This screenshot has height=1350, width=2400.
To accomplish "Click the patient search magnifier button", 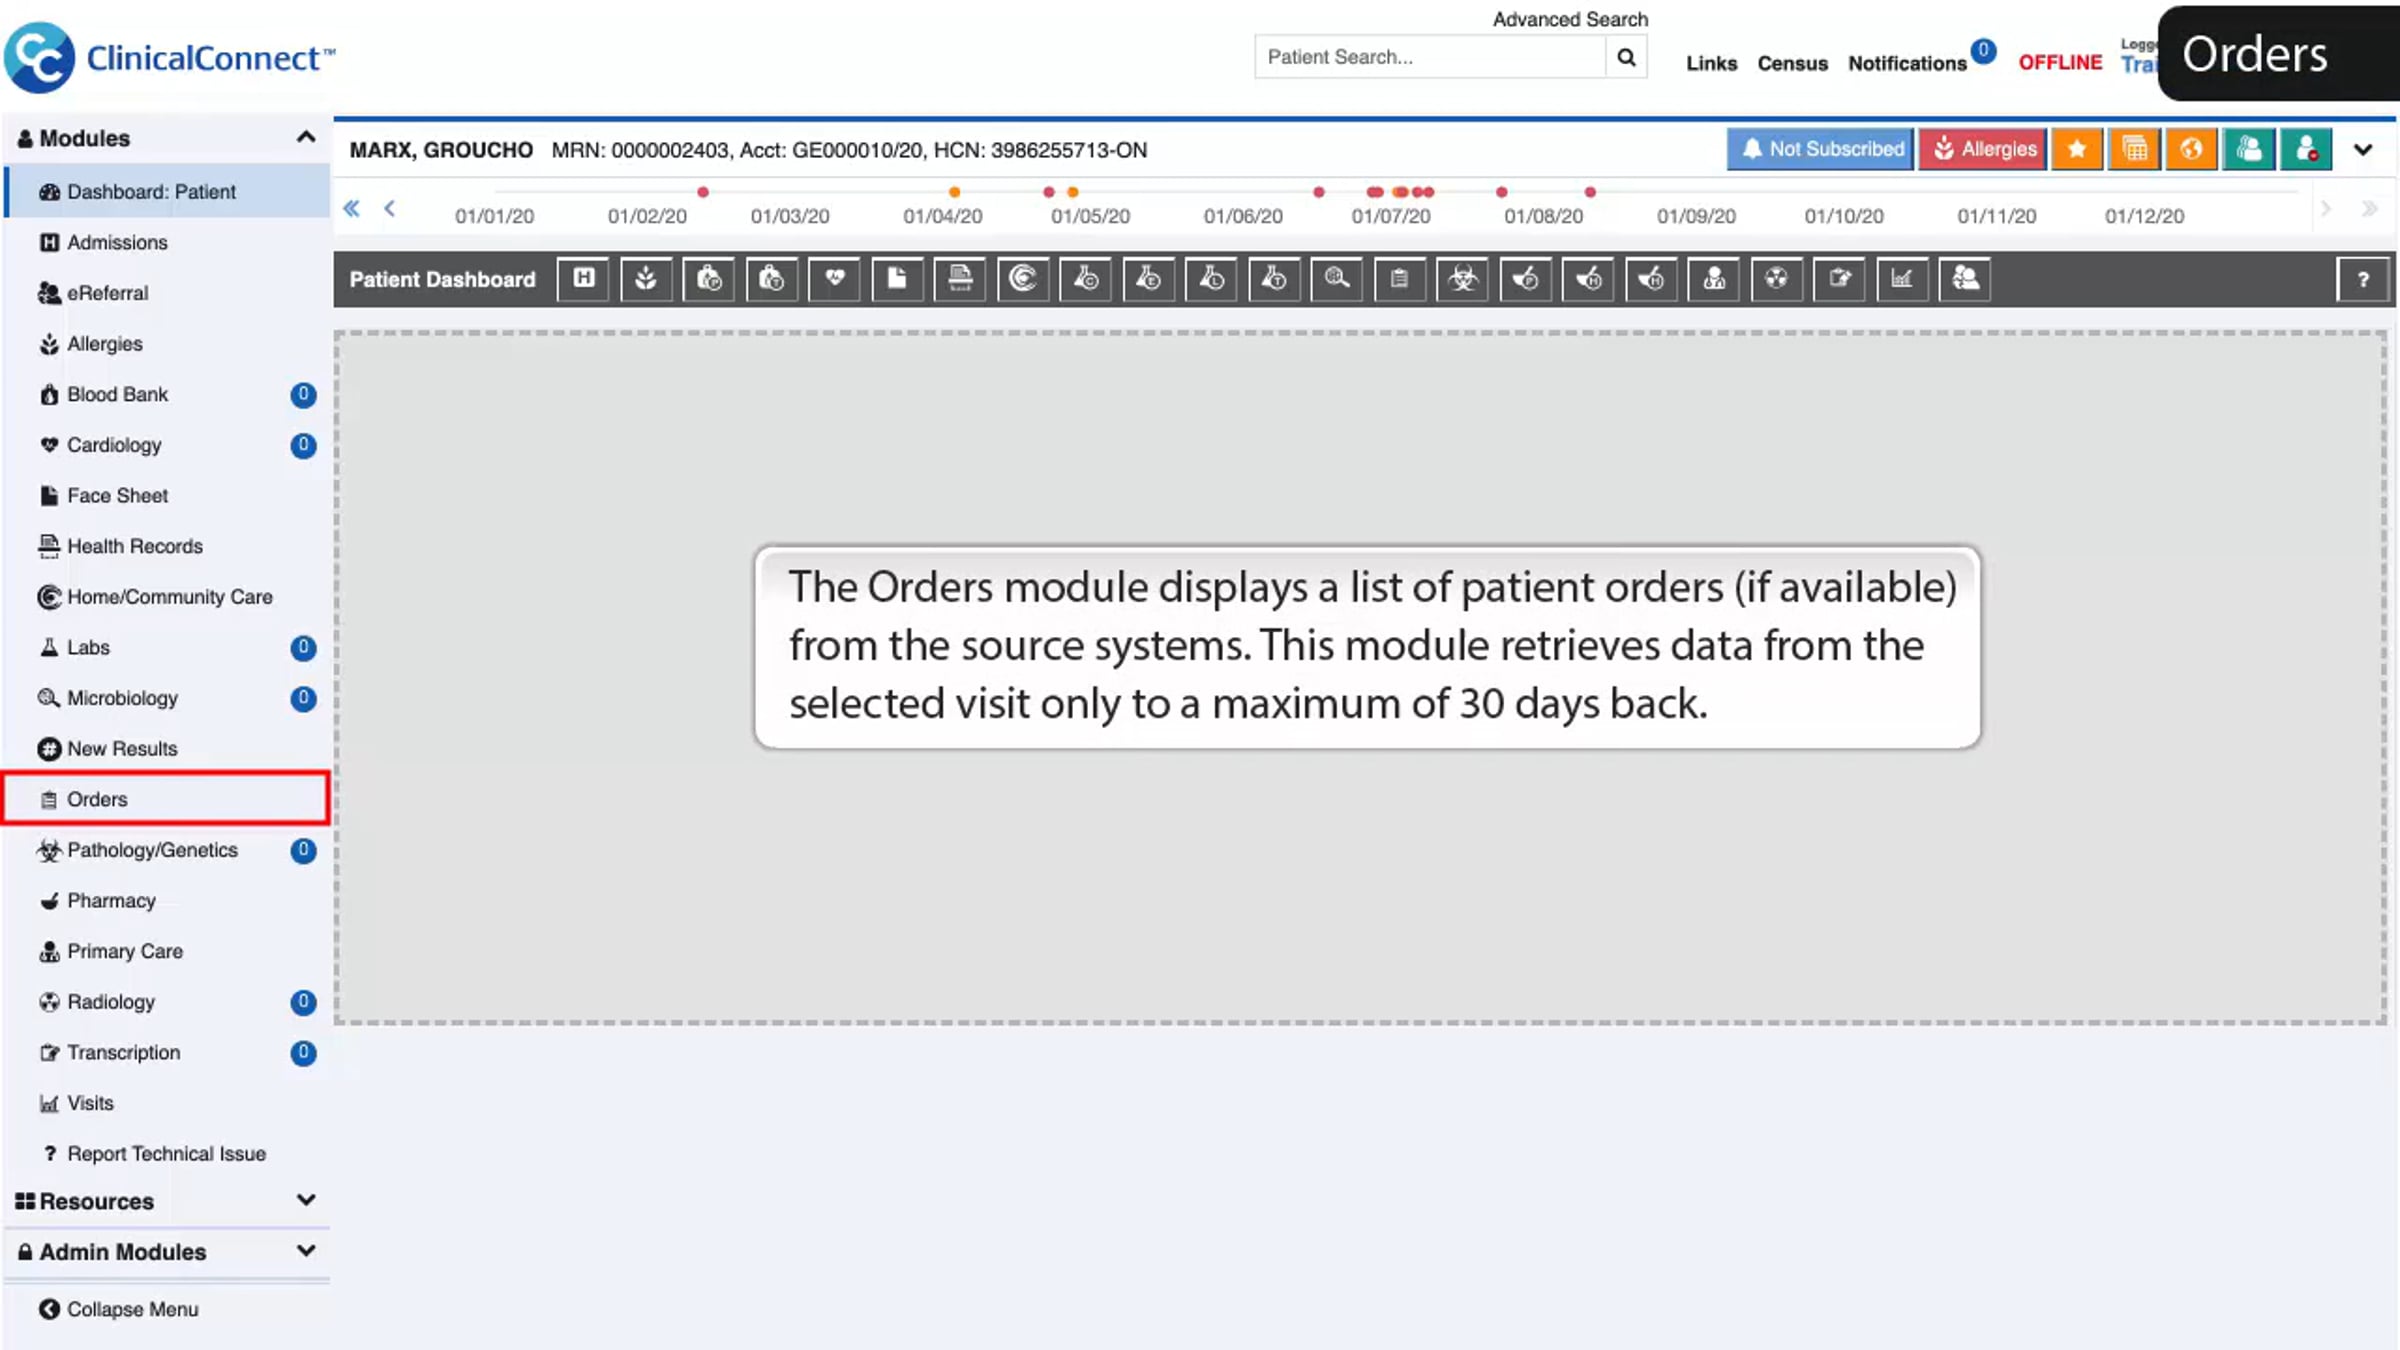I will tap(1626, 57).
